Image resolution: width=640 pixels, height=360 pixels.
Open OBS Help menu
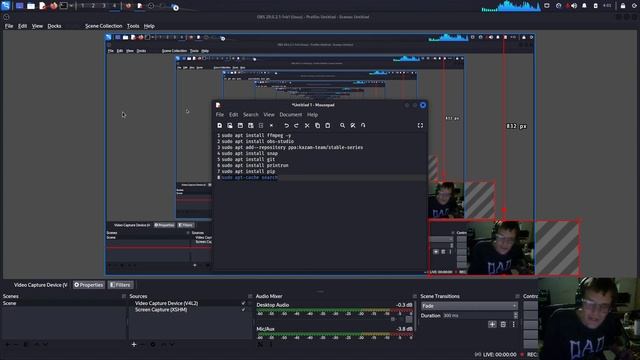(149, 26)
